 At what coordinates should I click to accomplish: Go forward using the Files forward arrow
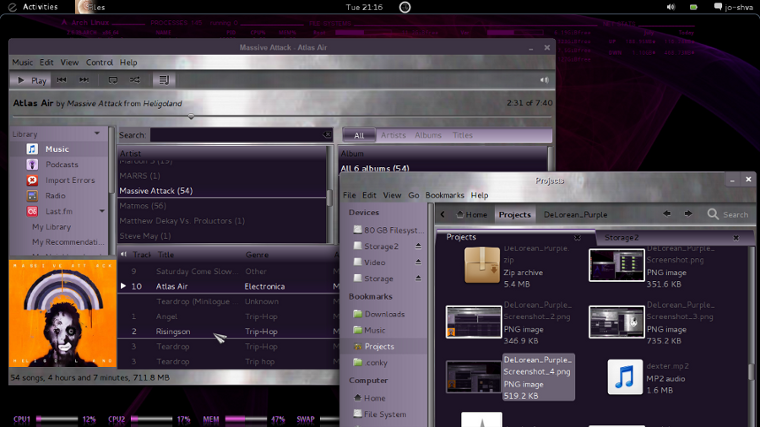688,214
